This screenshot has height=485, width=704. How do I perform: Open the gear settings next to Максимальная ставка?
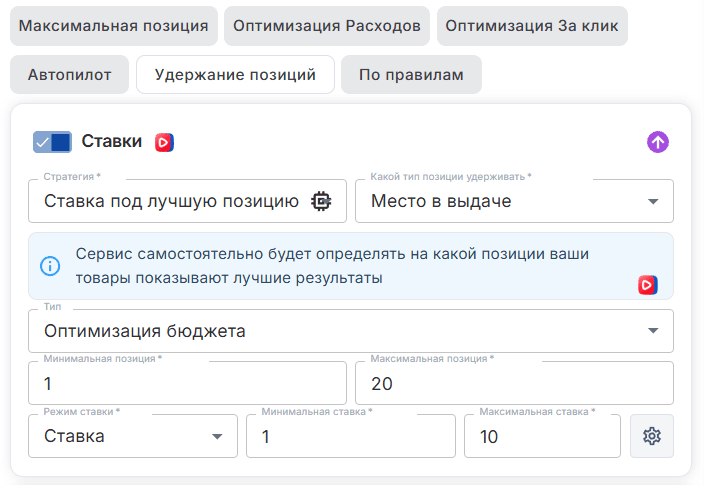[x=651, y=436]
